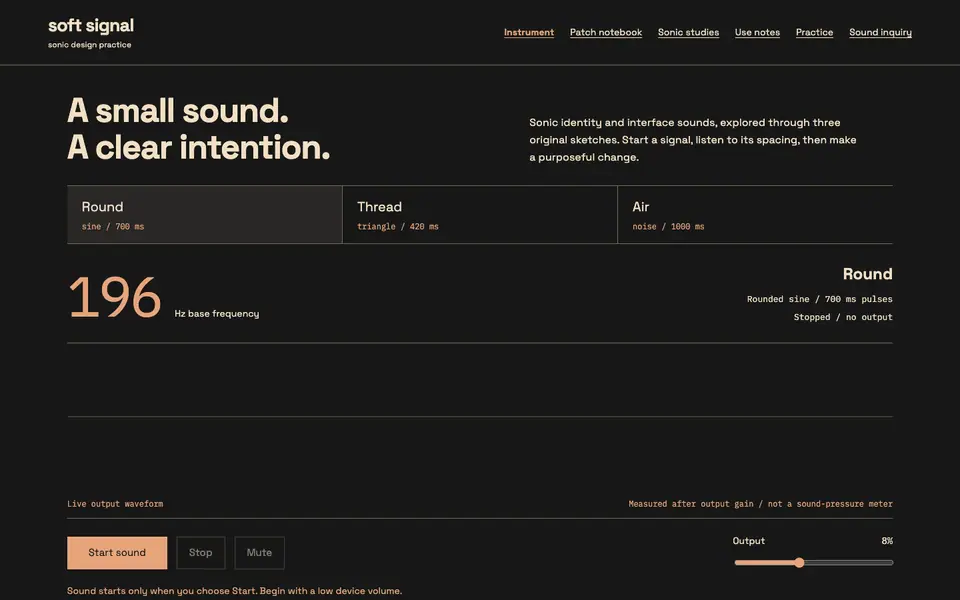Switch to the Thread triangle sketch
The width and height of the screenshot is (960, 600).
point(480,215)
